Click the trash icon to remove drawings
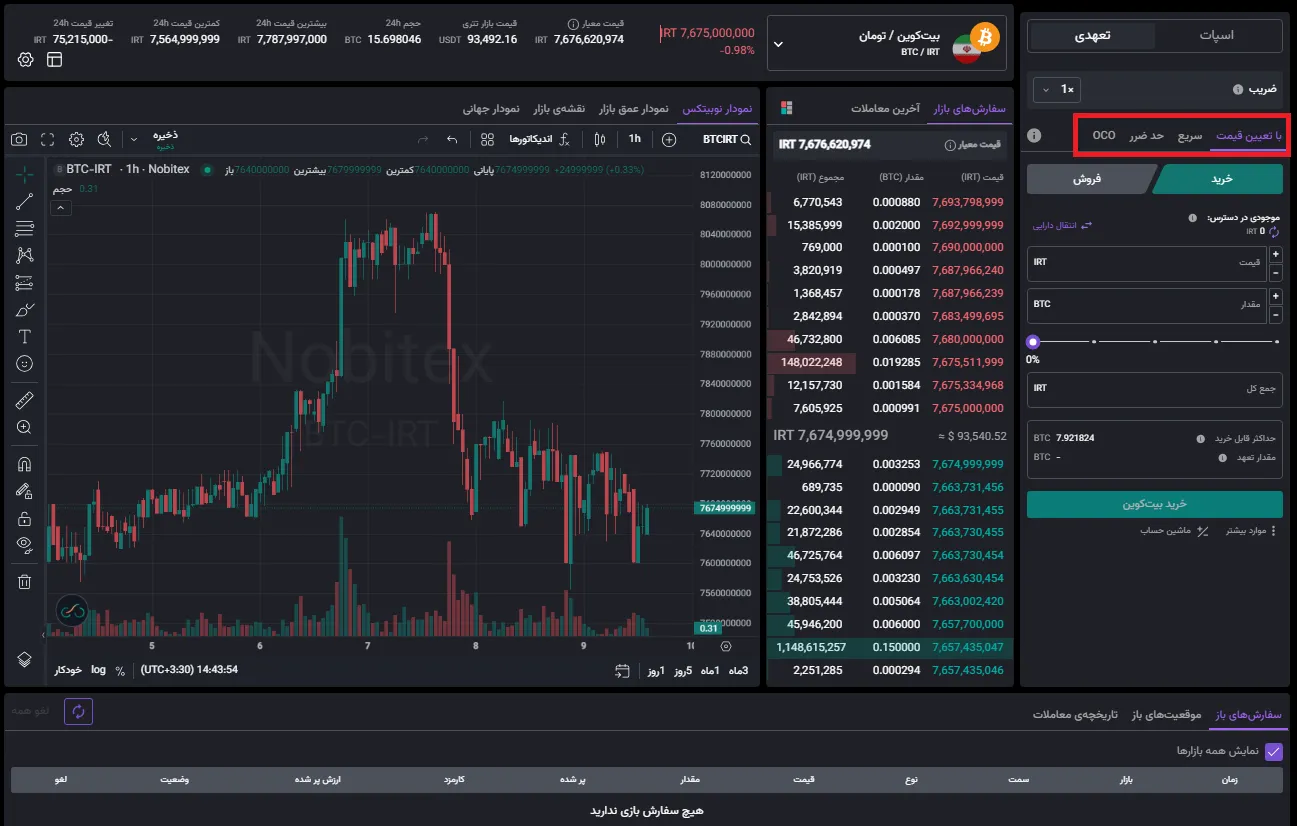This screenshot has height=826, width=1297. (25, 581)
